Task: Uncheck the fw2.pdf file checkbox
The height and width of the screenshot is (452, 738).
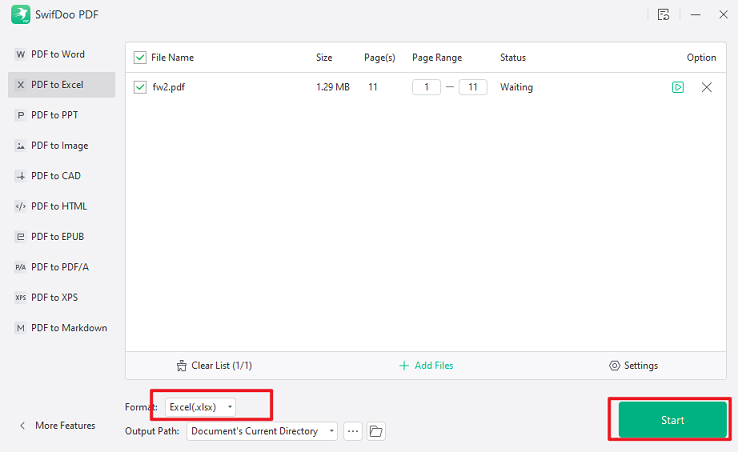Action: click(x=140, y=87)
